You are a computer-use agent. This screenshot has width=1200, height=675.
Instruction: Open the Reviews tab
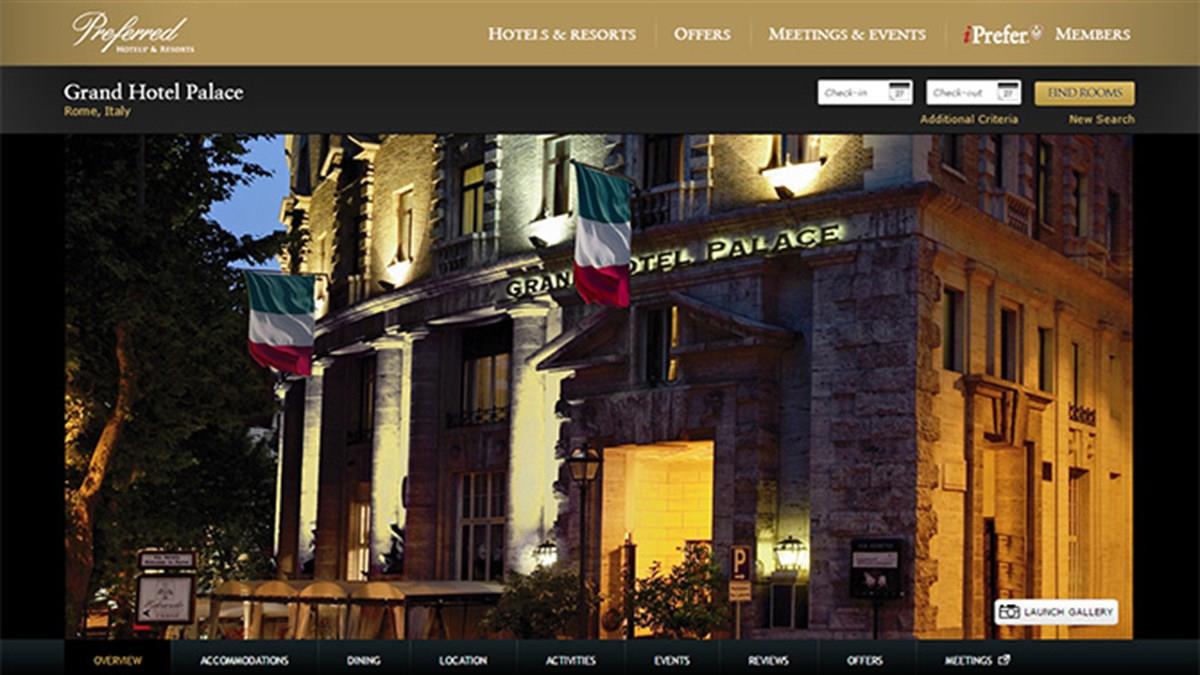click(x=768, y=661)
